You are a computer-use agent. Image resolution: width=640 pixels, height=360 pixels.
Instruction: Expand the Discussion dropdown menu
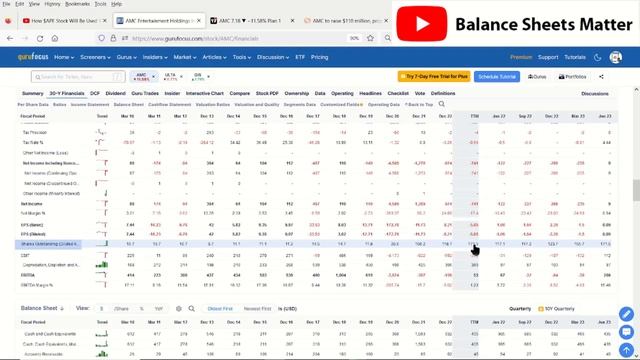273,57
